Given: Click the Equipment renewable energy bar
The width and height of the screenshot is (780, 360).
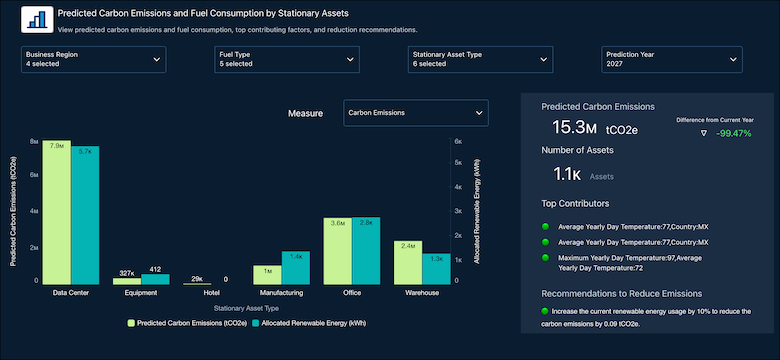Looking at the screenshot, I should 155,279.
